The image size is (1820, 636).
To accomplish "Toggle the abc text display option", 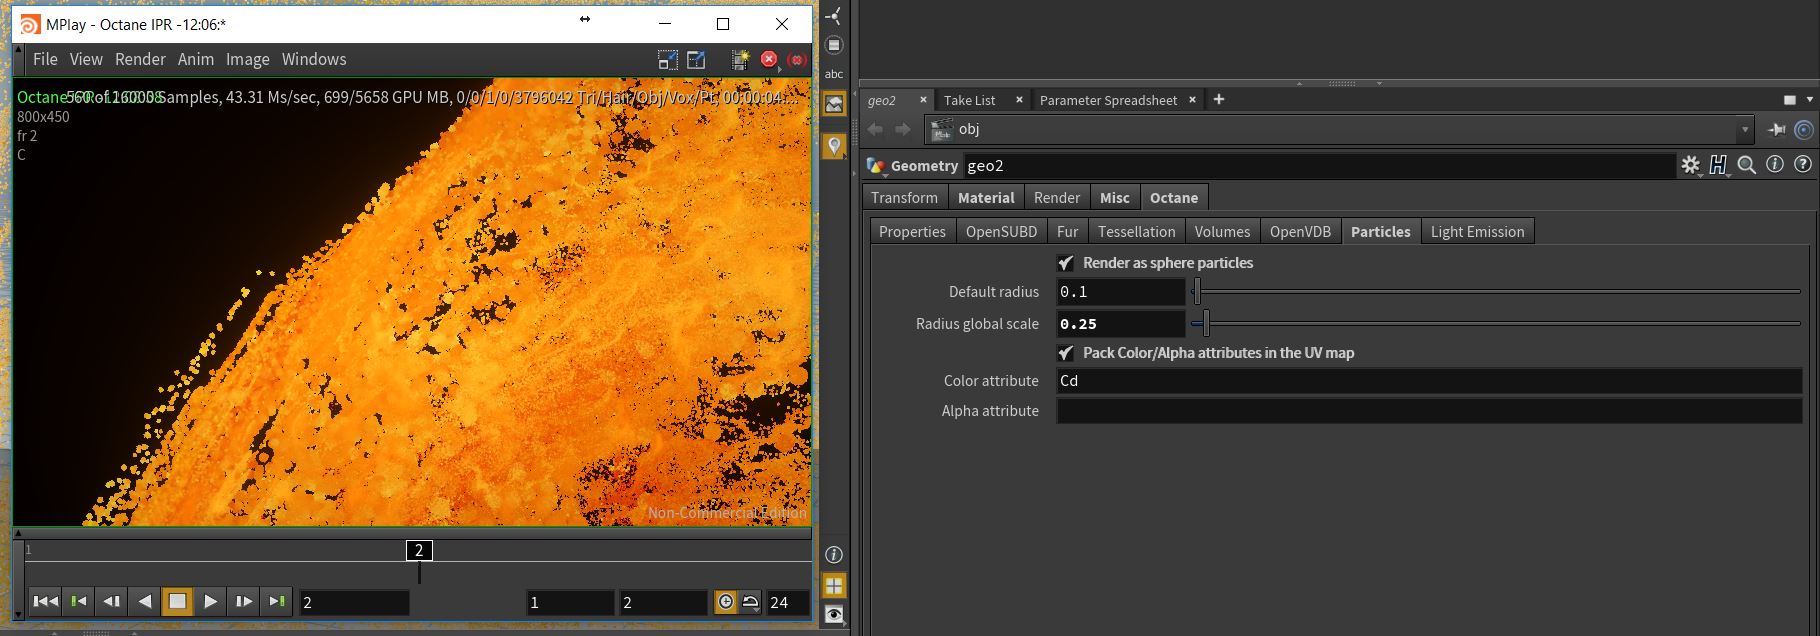I will tap(834, 74).
